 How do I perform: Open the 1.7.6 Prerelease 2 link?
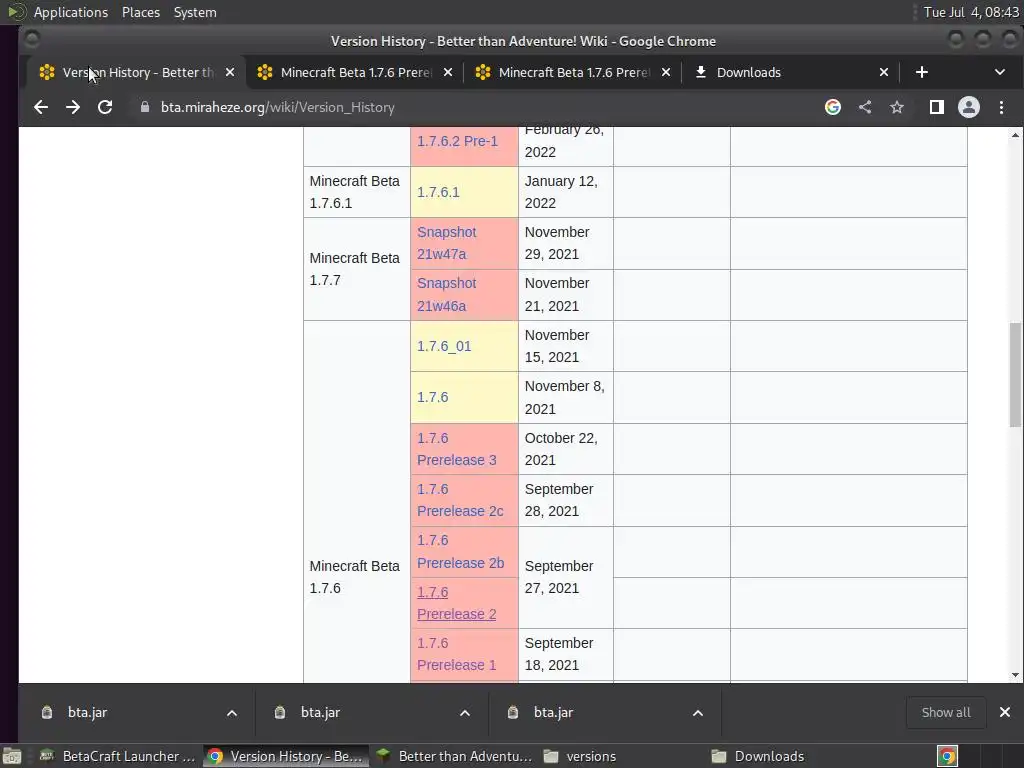[x=456, y=603]
